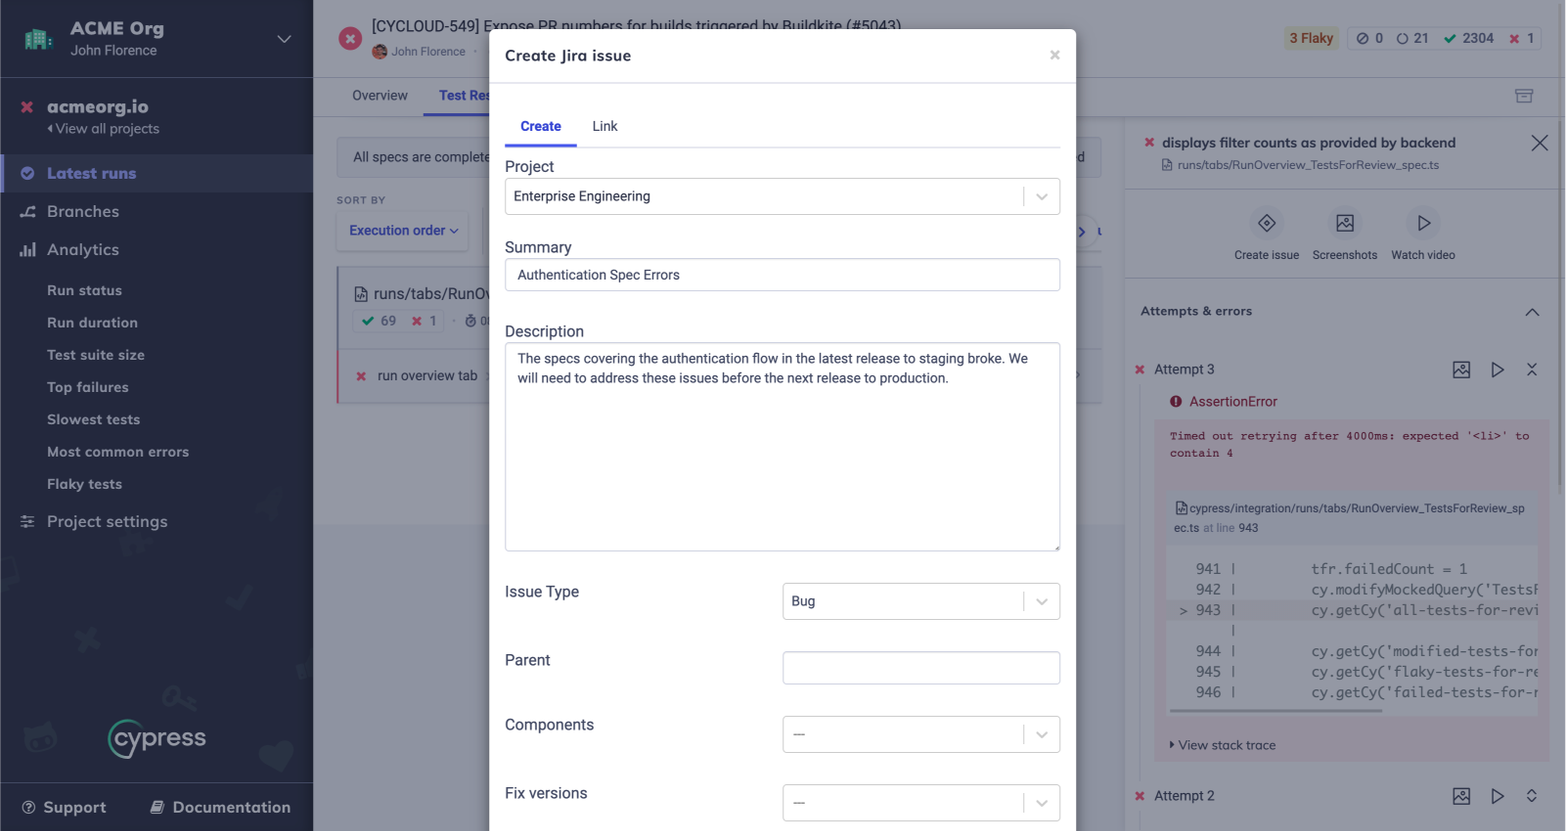Click the passed 2304 count
This screenshot has width=1566, height=831.
point(1468,38)
